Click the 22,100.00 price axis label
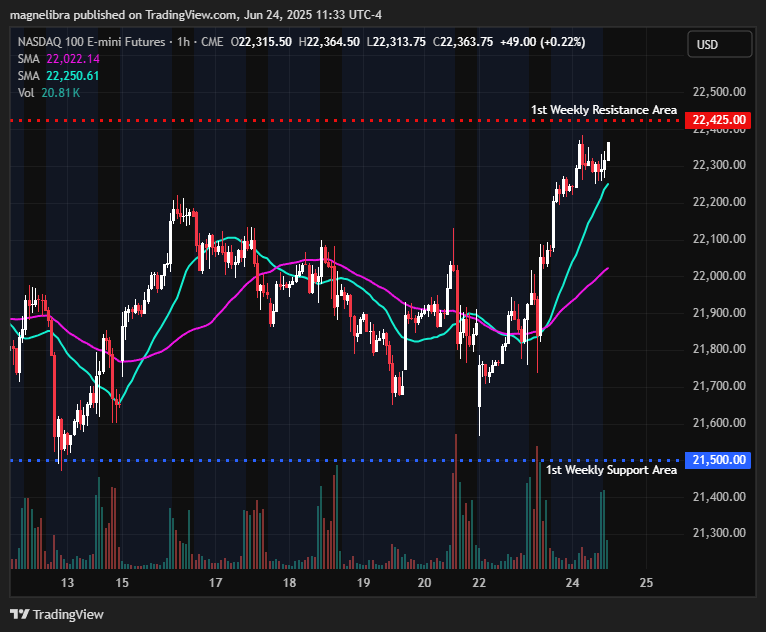 pyautogui.click(x=719, y=239)
